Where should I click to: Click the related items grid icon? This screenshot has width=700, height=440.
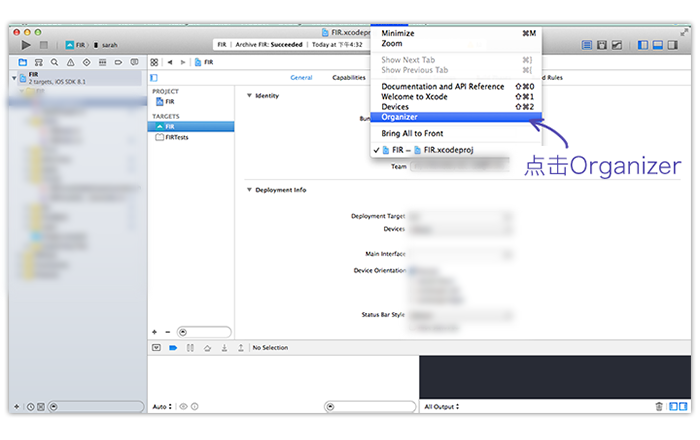(x=154, y=62)
